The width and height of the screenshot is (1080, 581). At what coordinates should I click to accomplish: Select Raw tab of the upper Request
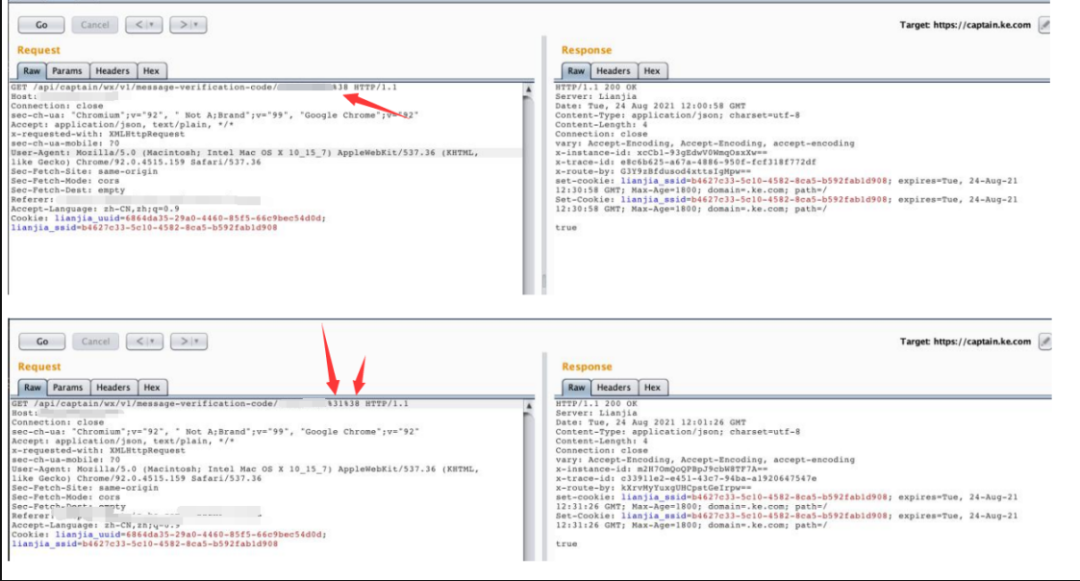click(32, 71)
